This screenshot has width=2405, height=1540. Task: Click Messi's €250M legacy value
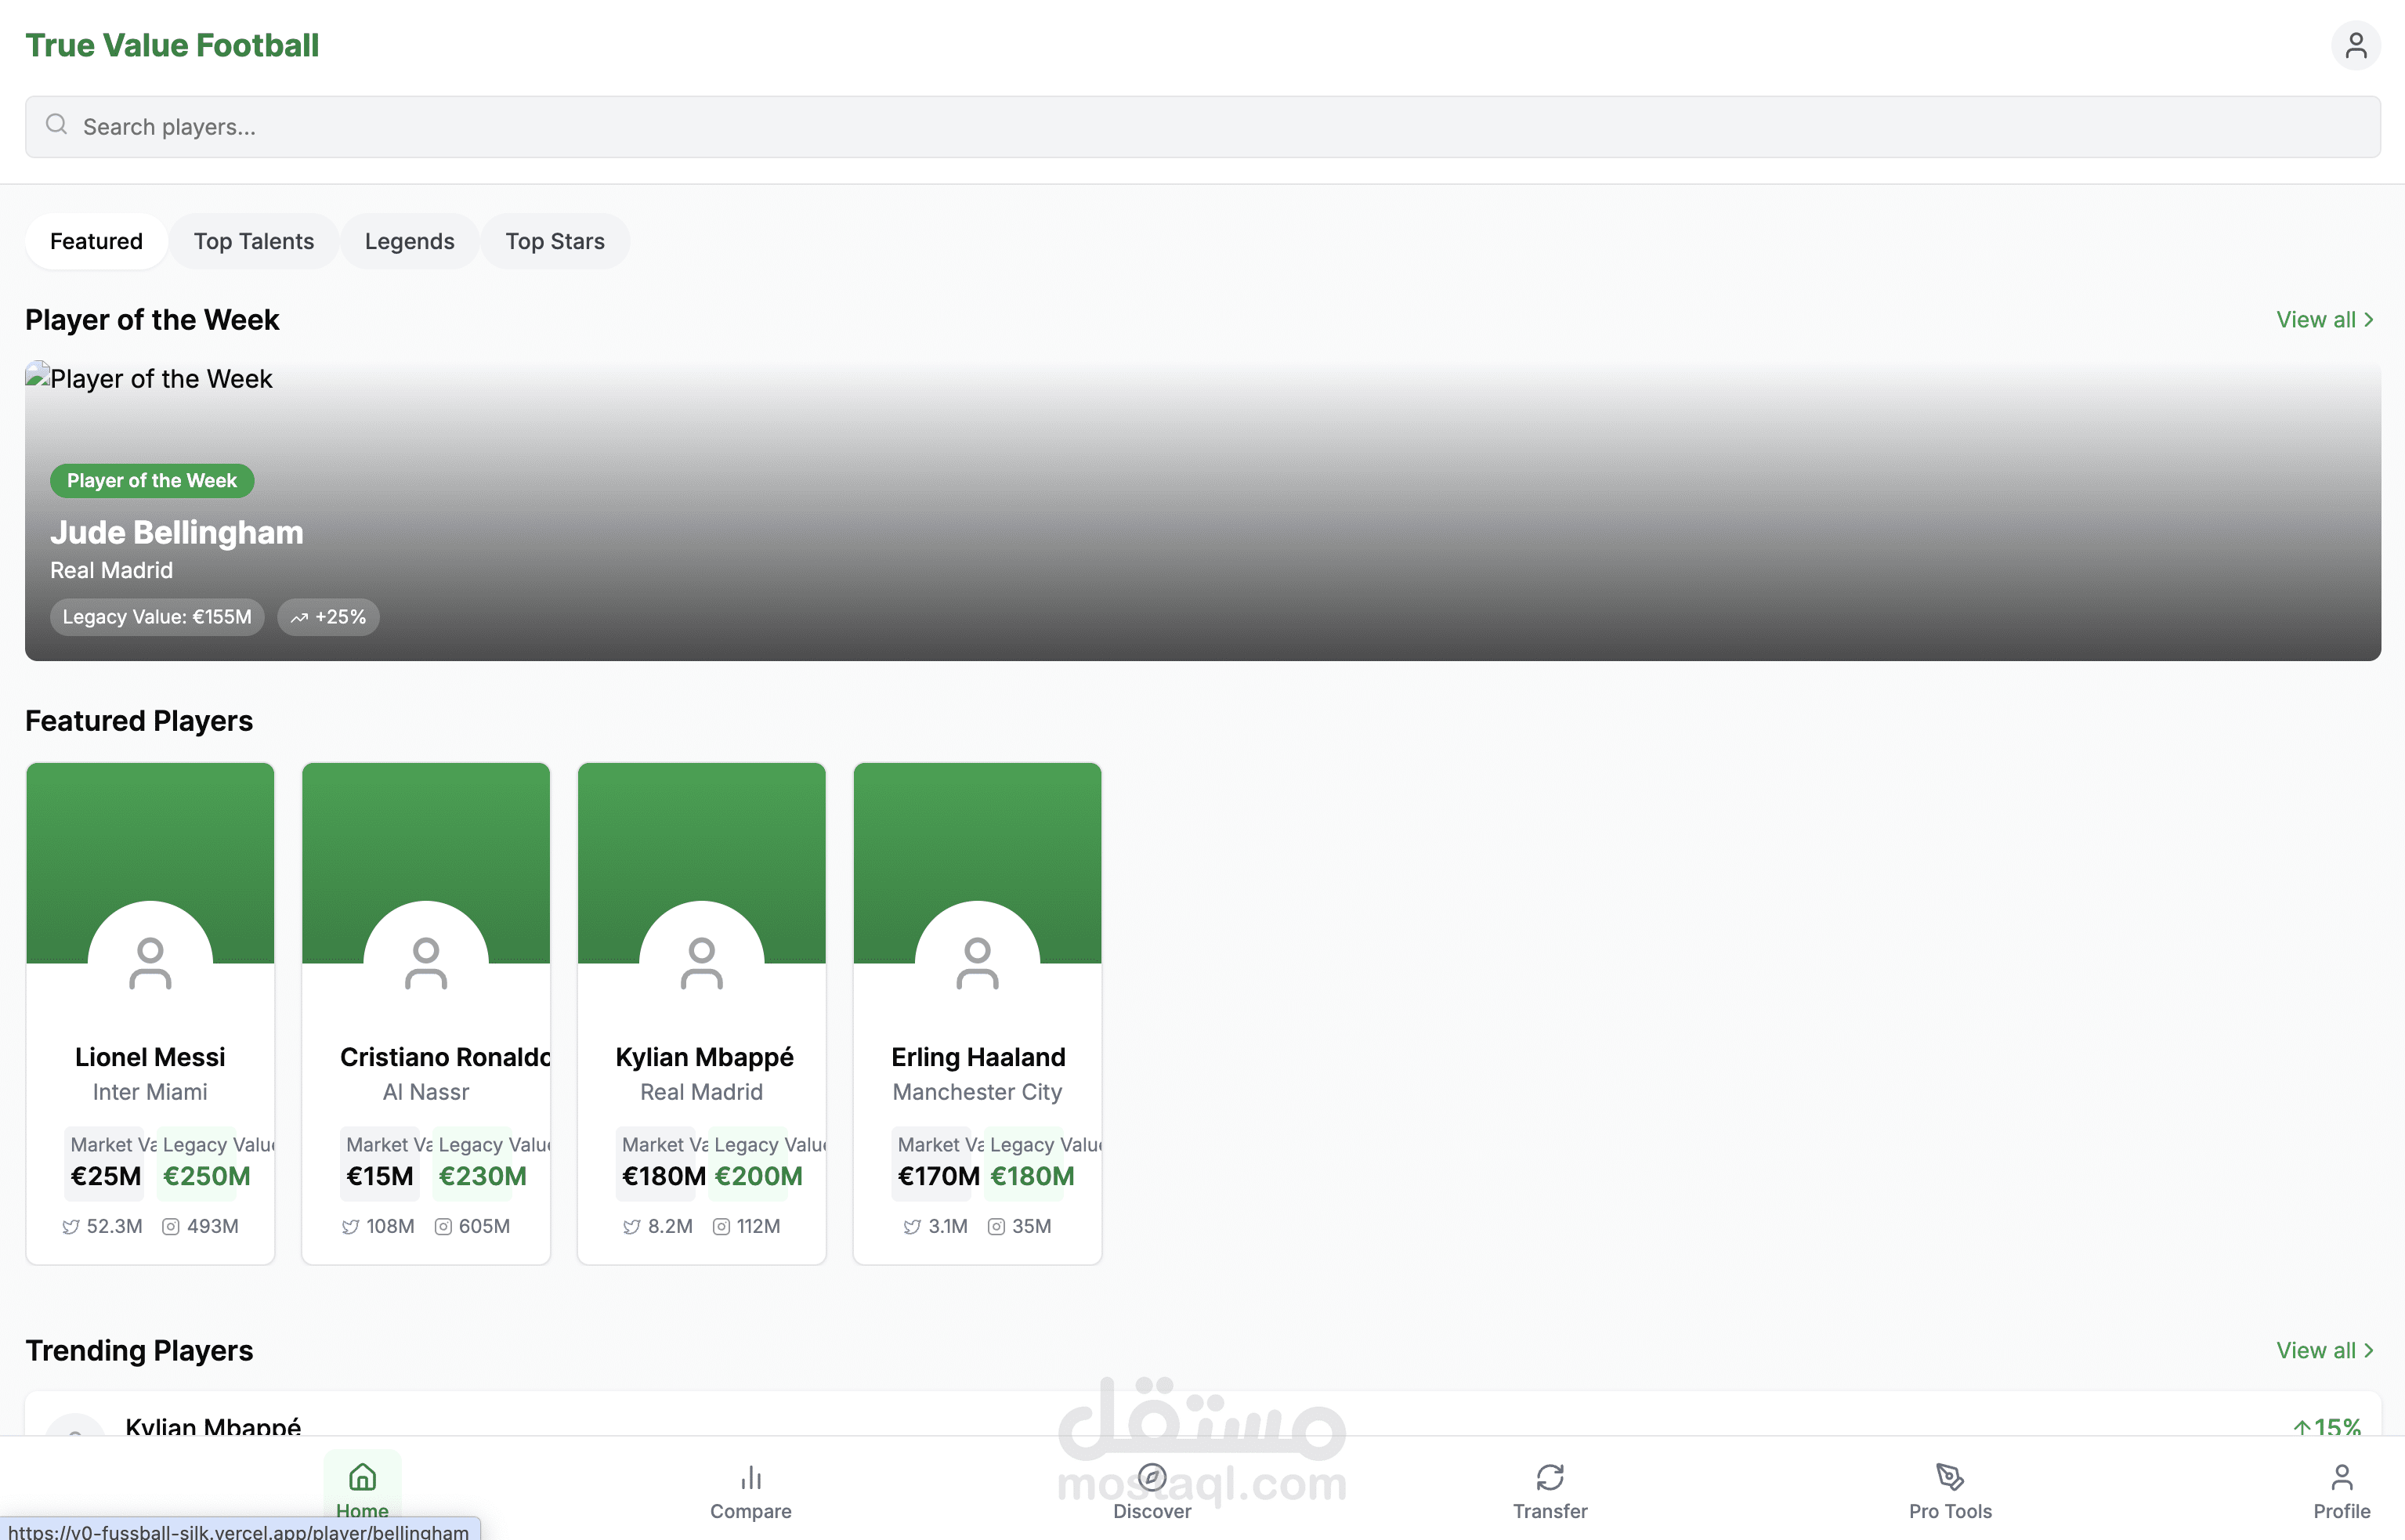click(207, 1176)
